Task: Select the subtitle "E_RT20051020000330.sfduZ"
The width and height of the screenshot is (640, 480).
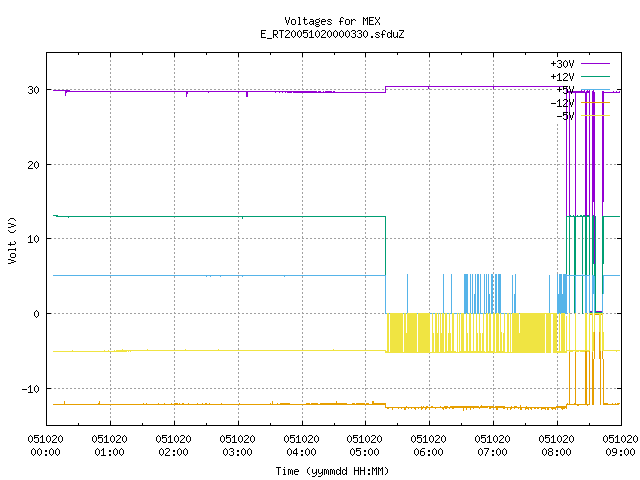Action: pyautogui.click(x=332, y=34)
